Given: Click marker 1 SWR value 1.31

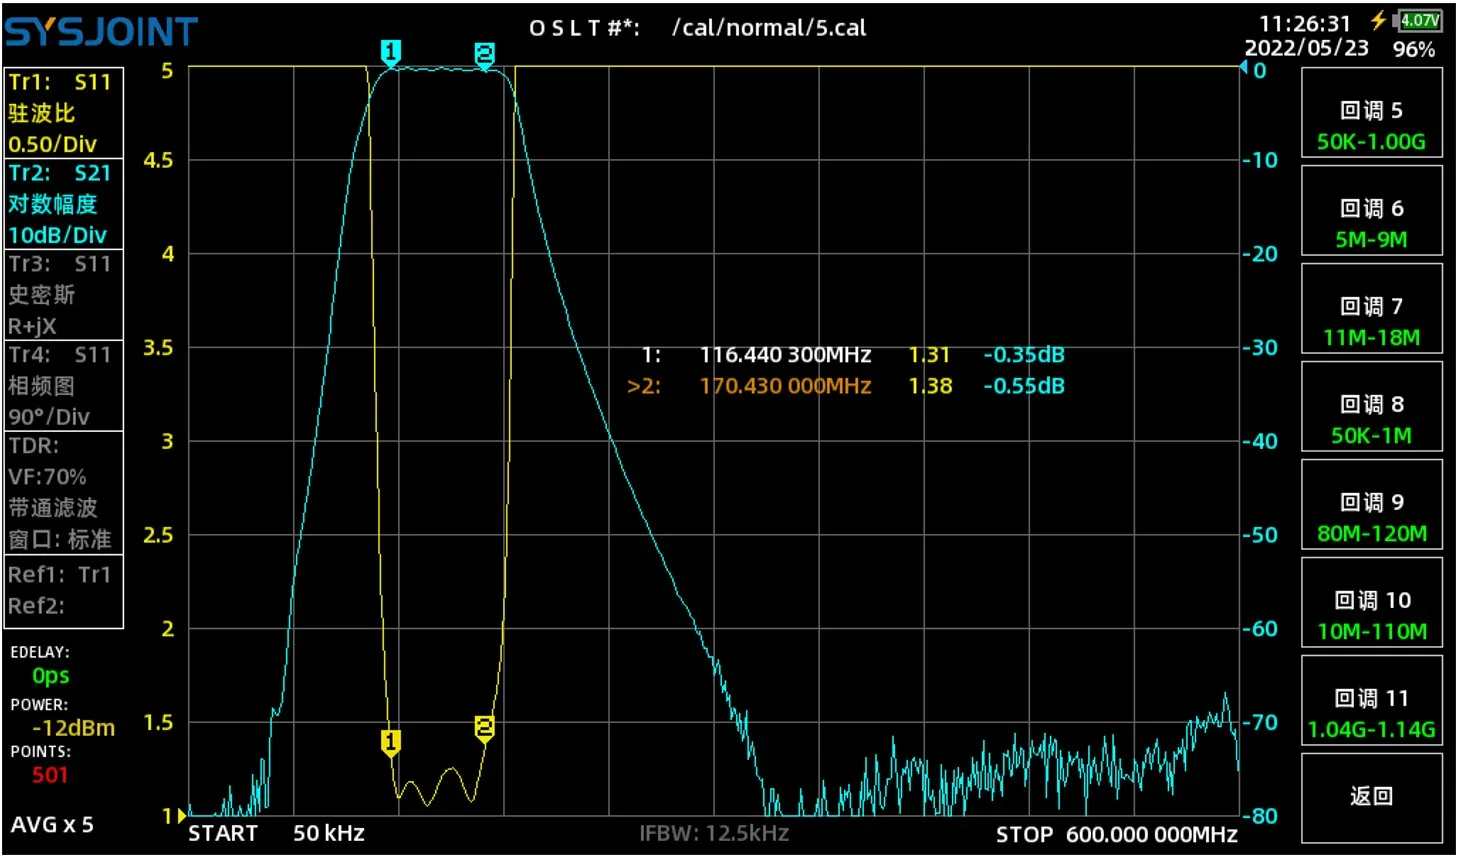Looking at the screenshot, I should coord(929,355).
